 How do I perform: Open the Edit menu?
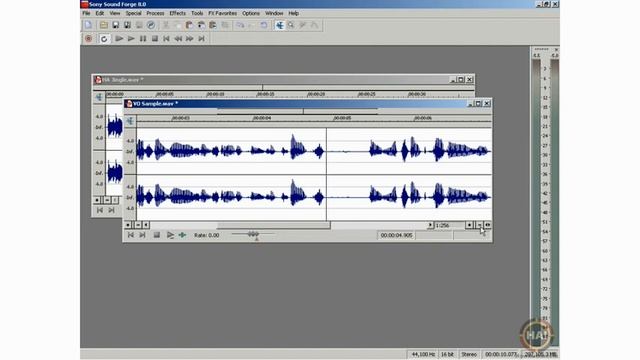pyautogui.click(x=100, y=13)
